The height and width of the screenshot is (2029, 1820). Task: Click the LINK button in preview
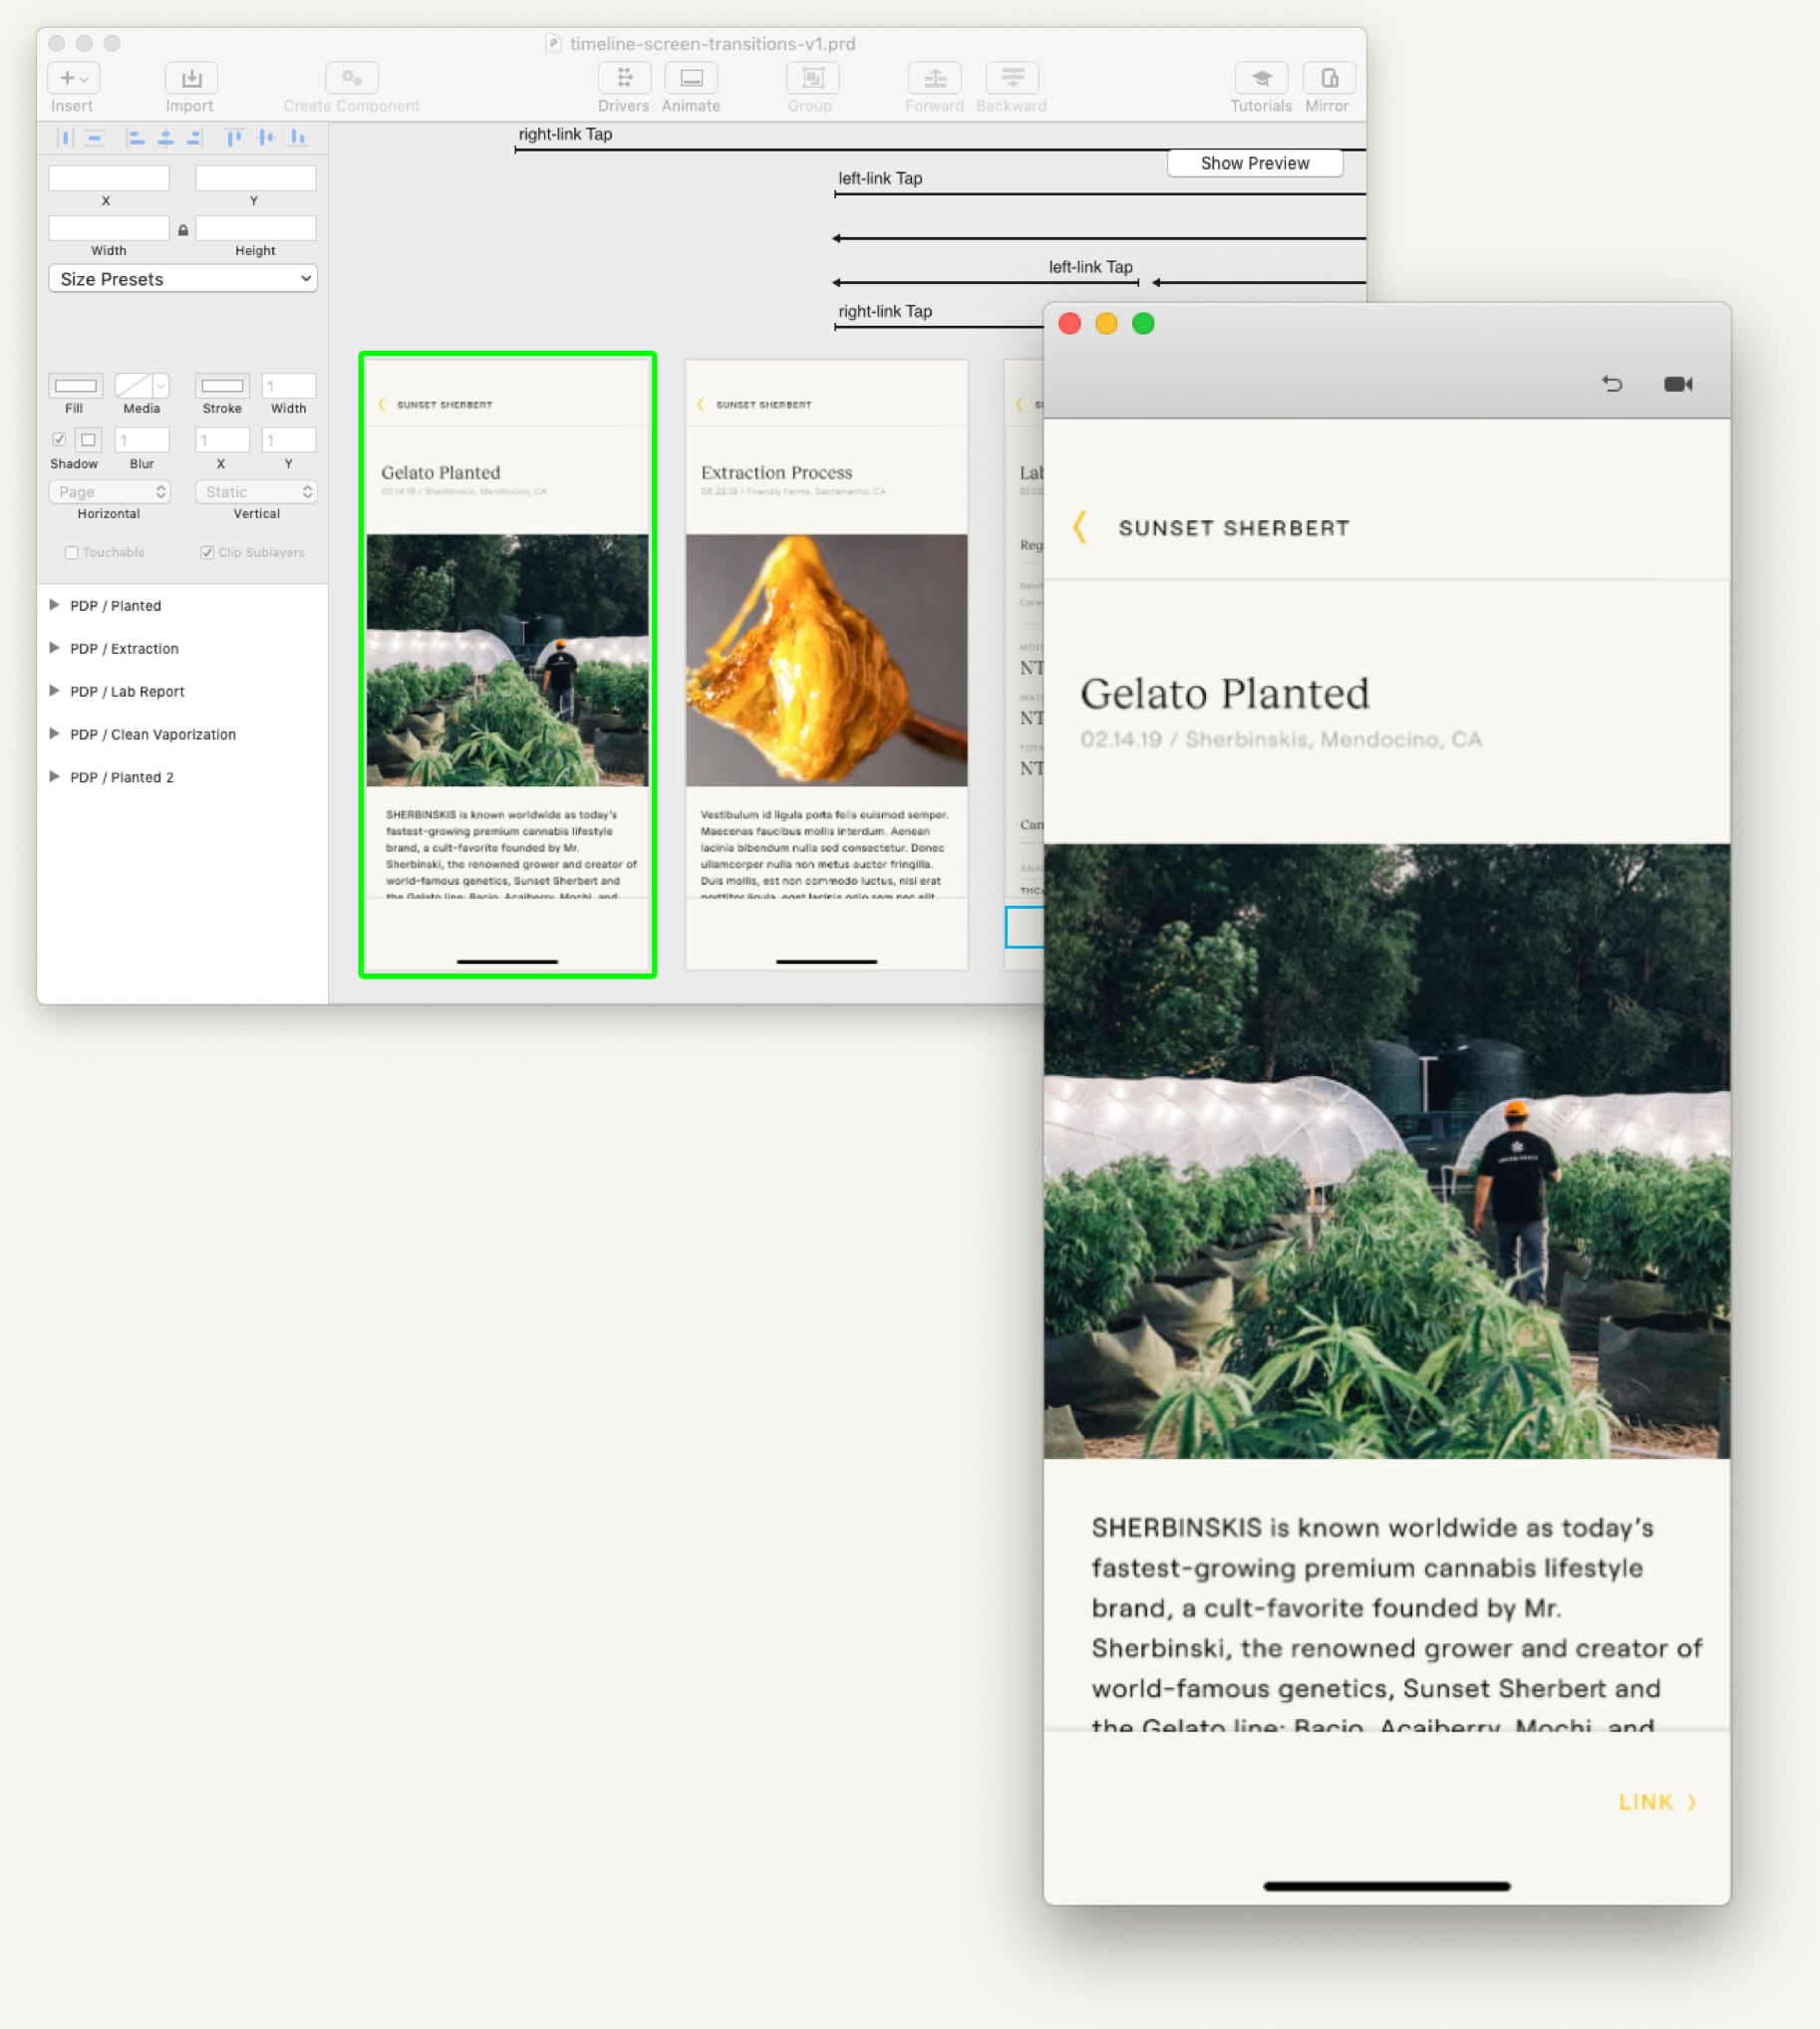click(x=1657, y=1802)
